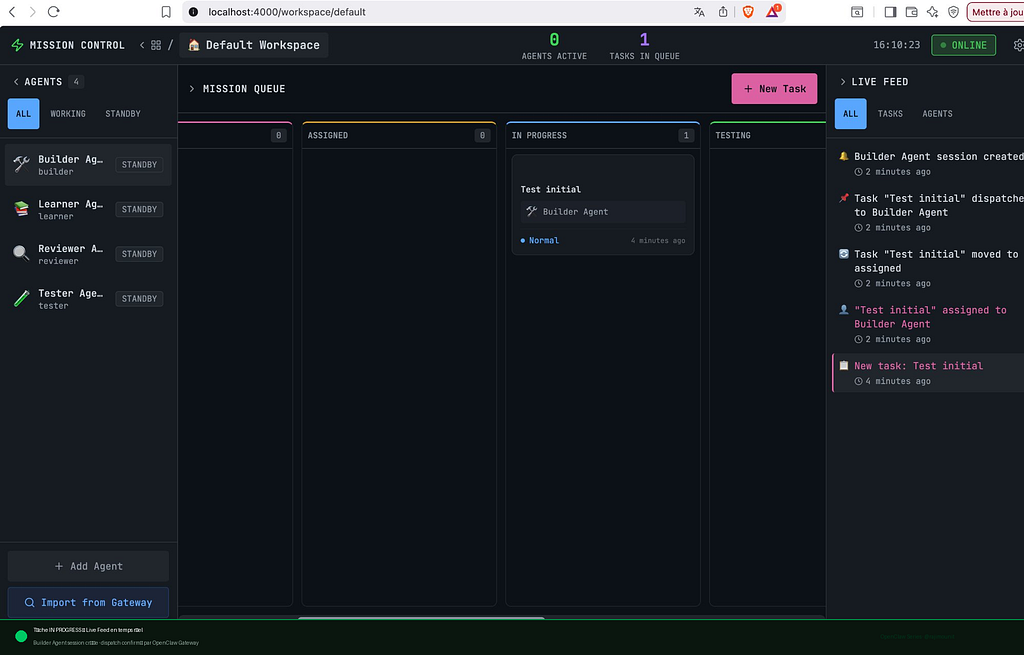Screen dimensions: 1024x655
Task: Click Tester Agent test tube icon
Action: 22,298
